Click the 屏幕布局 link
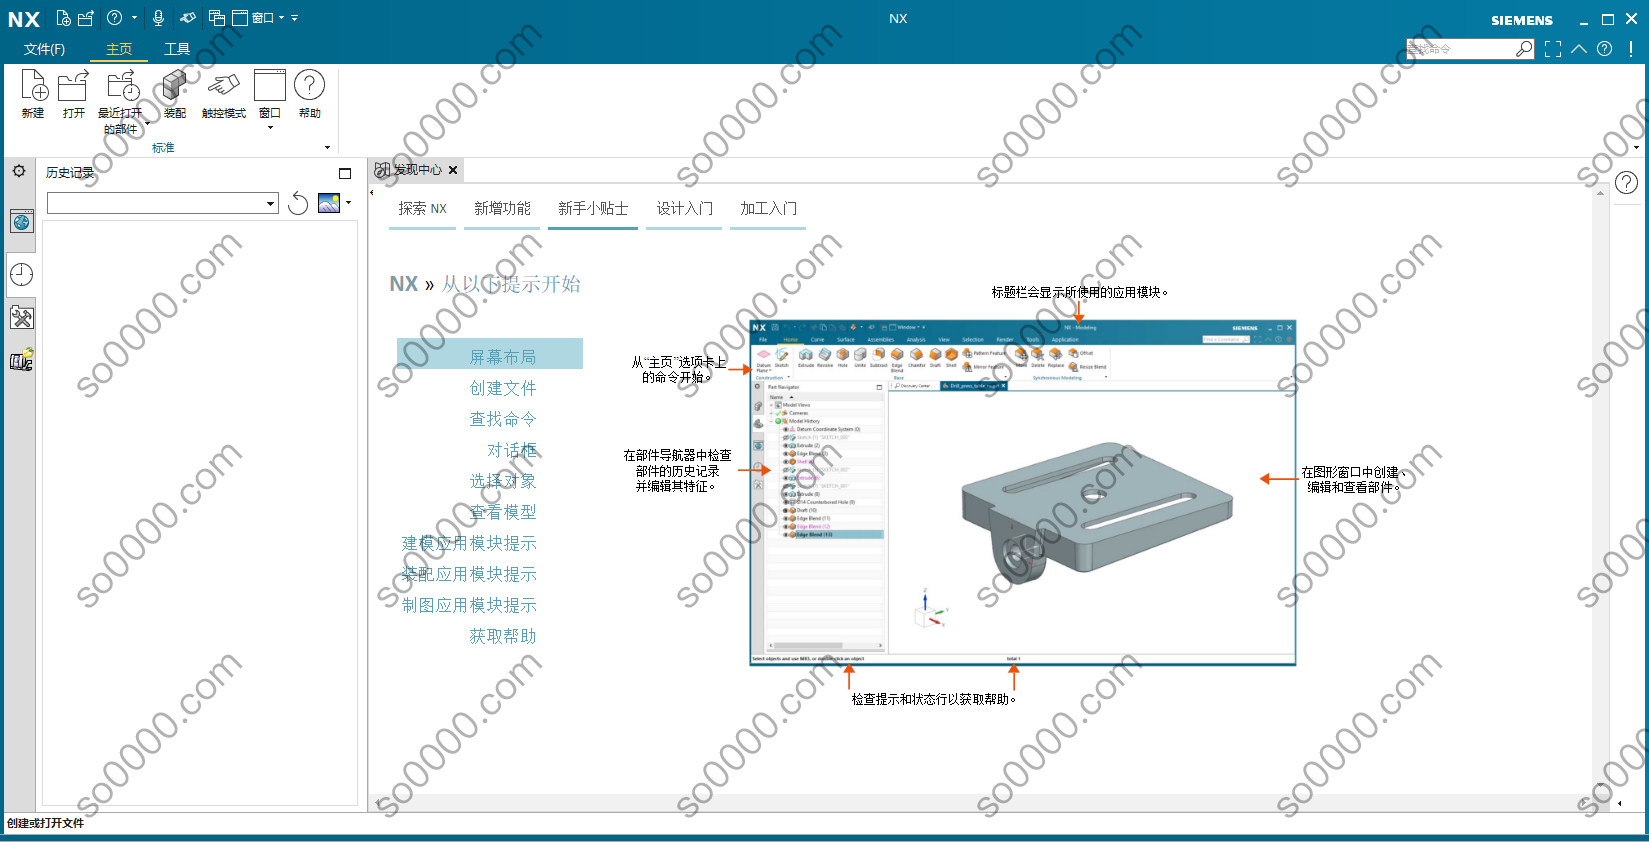The image size is (1649, 842). (503, 357)
